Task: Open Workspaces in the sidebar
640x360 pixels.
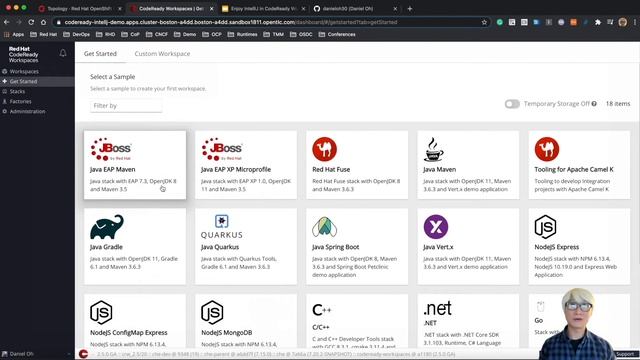Action: [x=24, y=71]
